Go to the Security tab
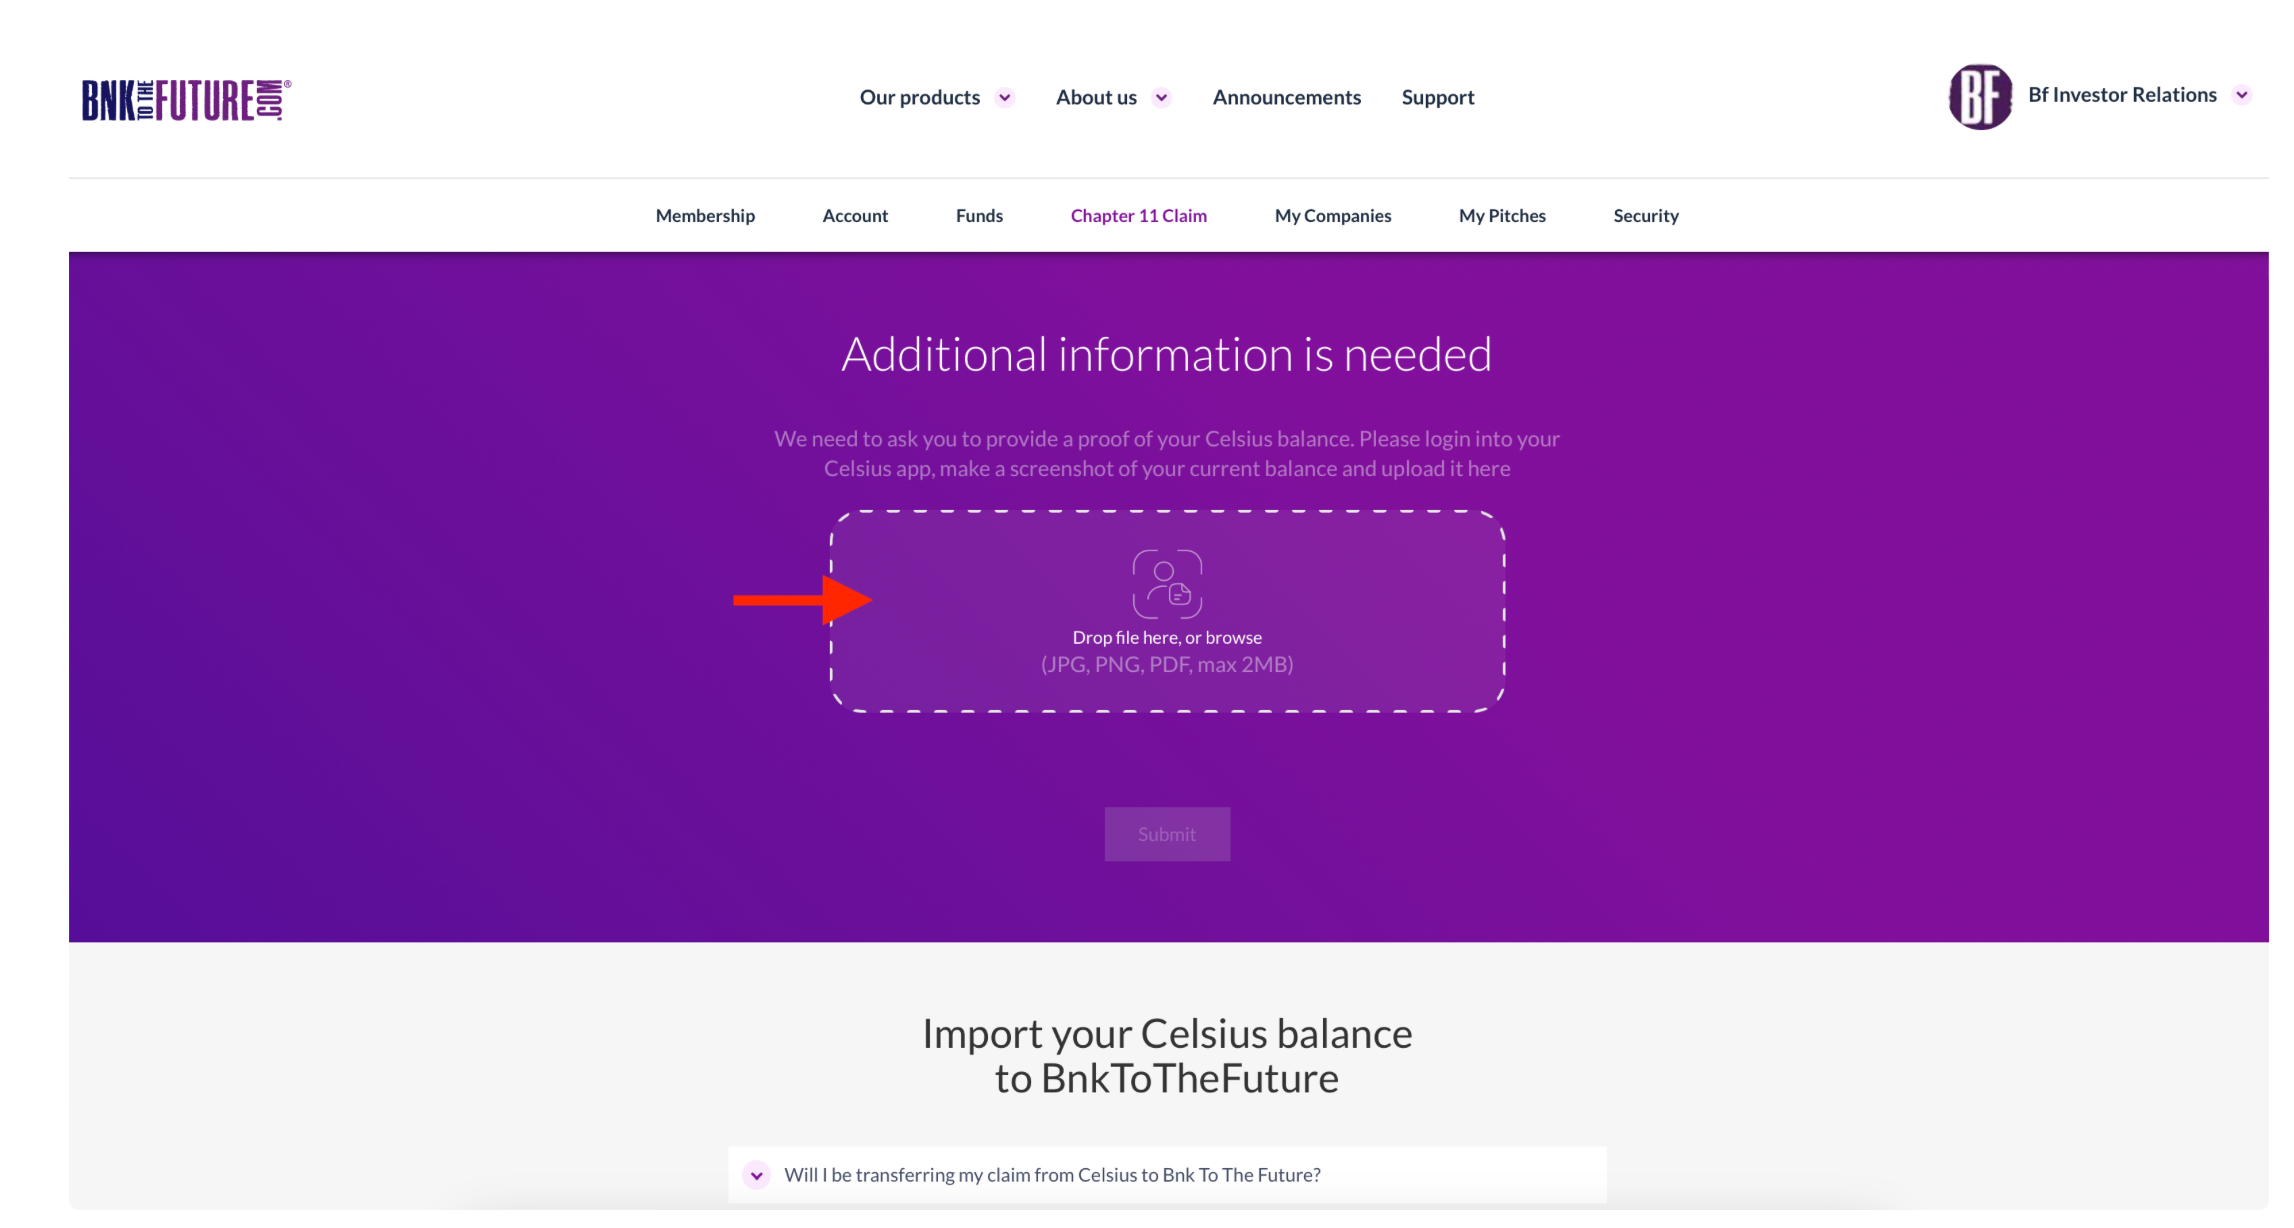2294x1228 pixels. [1645, 216]
